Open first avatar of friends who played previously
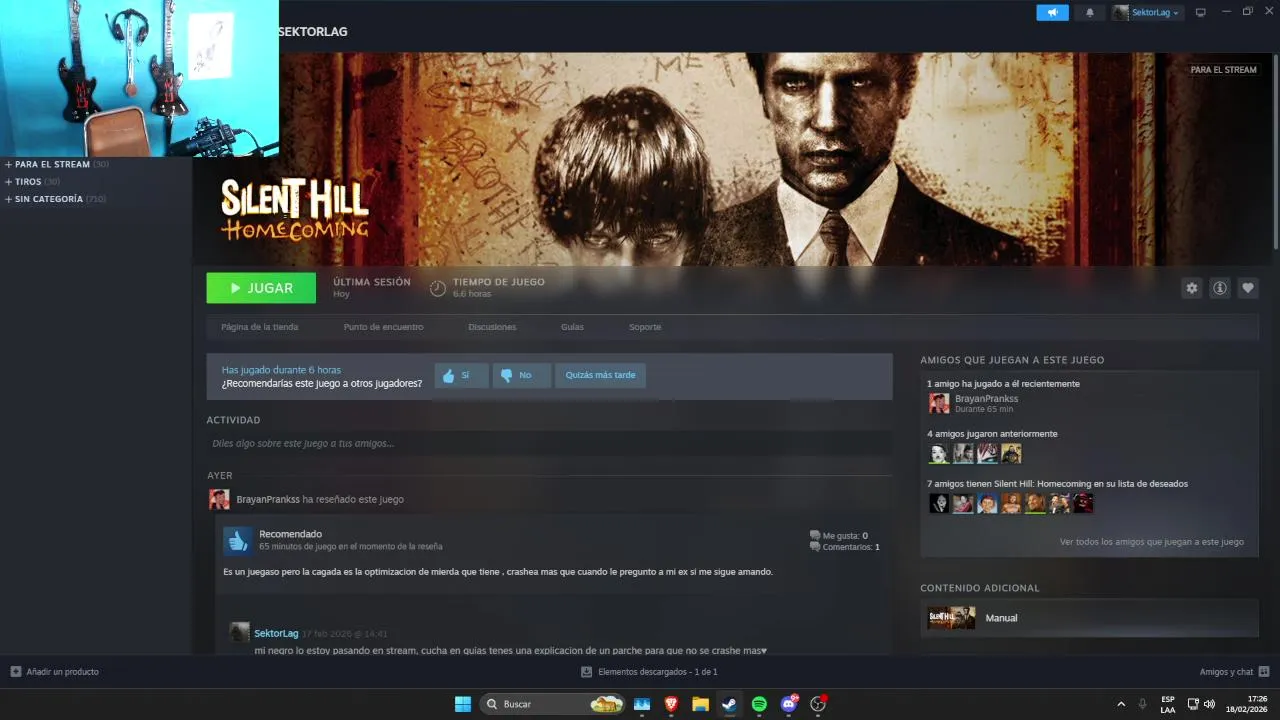The height and width of the screenshot is (720, 1280). tap(939, 453)
